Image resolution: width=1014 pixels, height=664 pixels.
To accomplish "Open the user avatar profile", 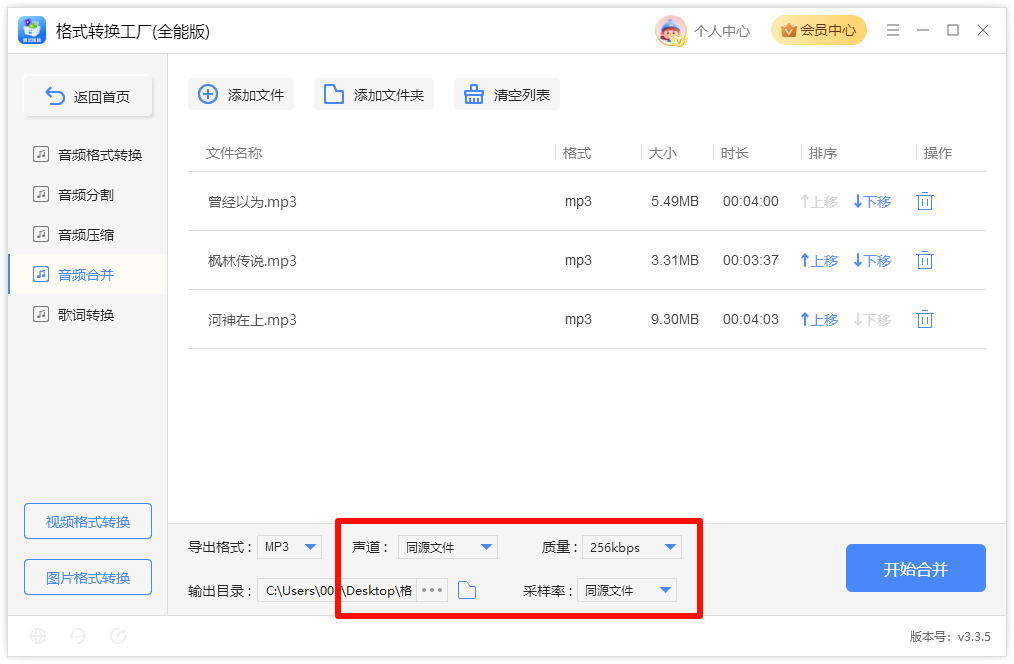I will pyautogui.click(x=670, y=30).
